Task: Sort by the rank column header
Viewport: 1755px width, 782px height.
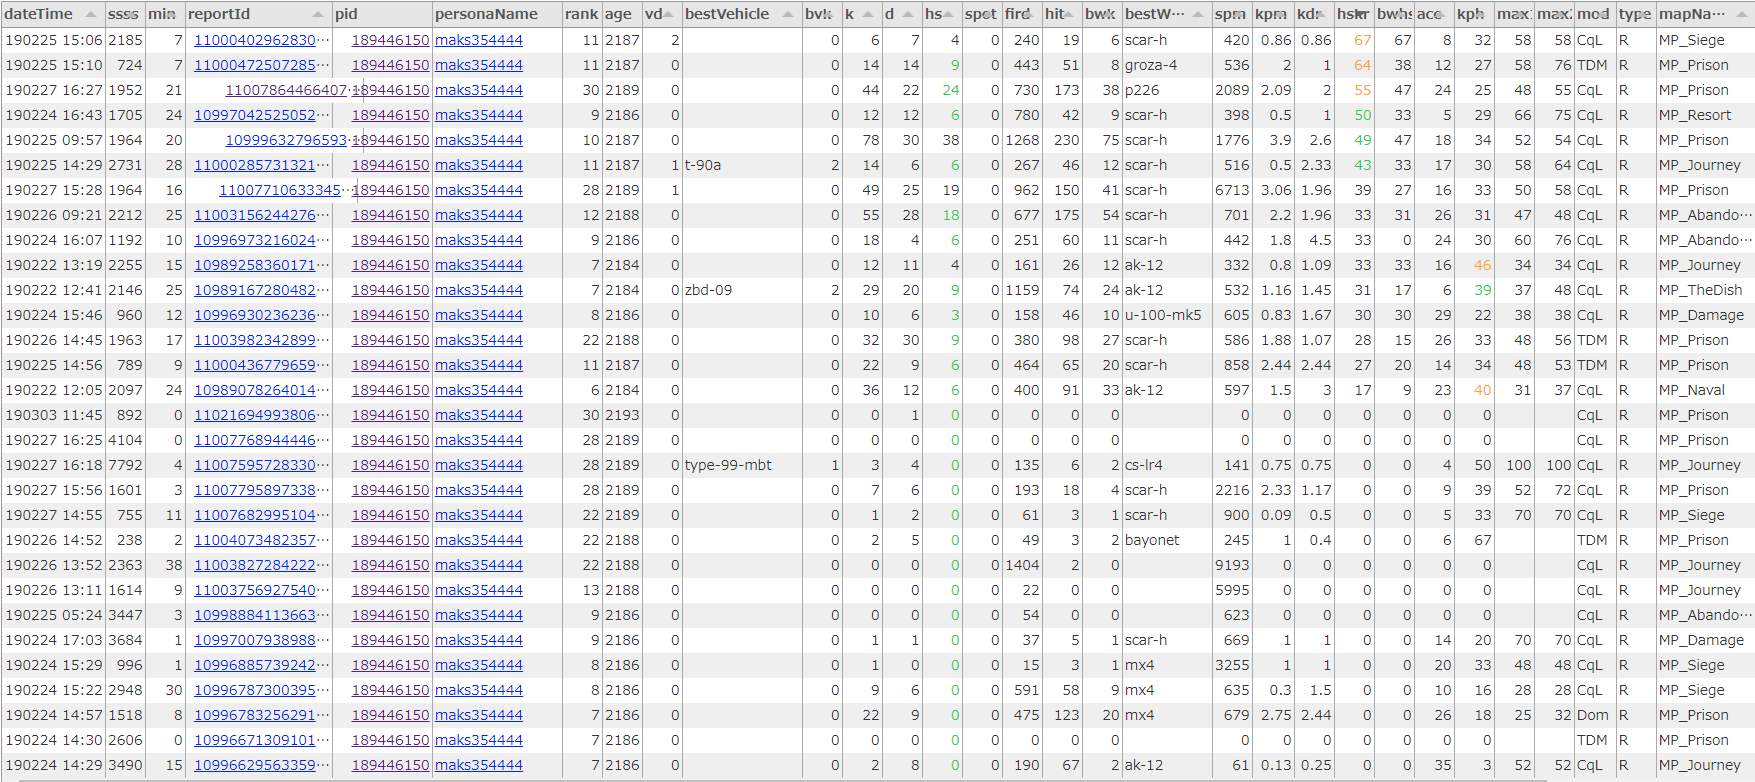Action: (582, 14)
